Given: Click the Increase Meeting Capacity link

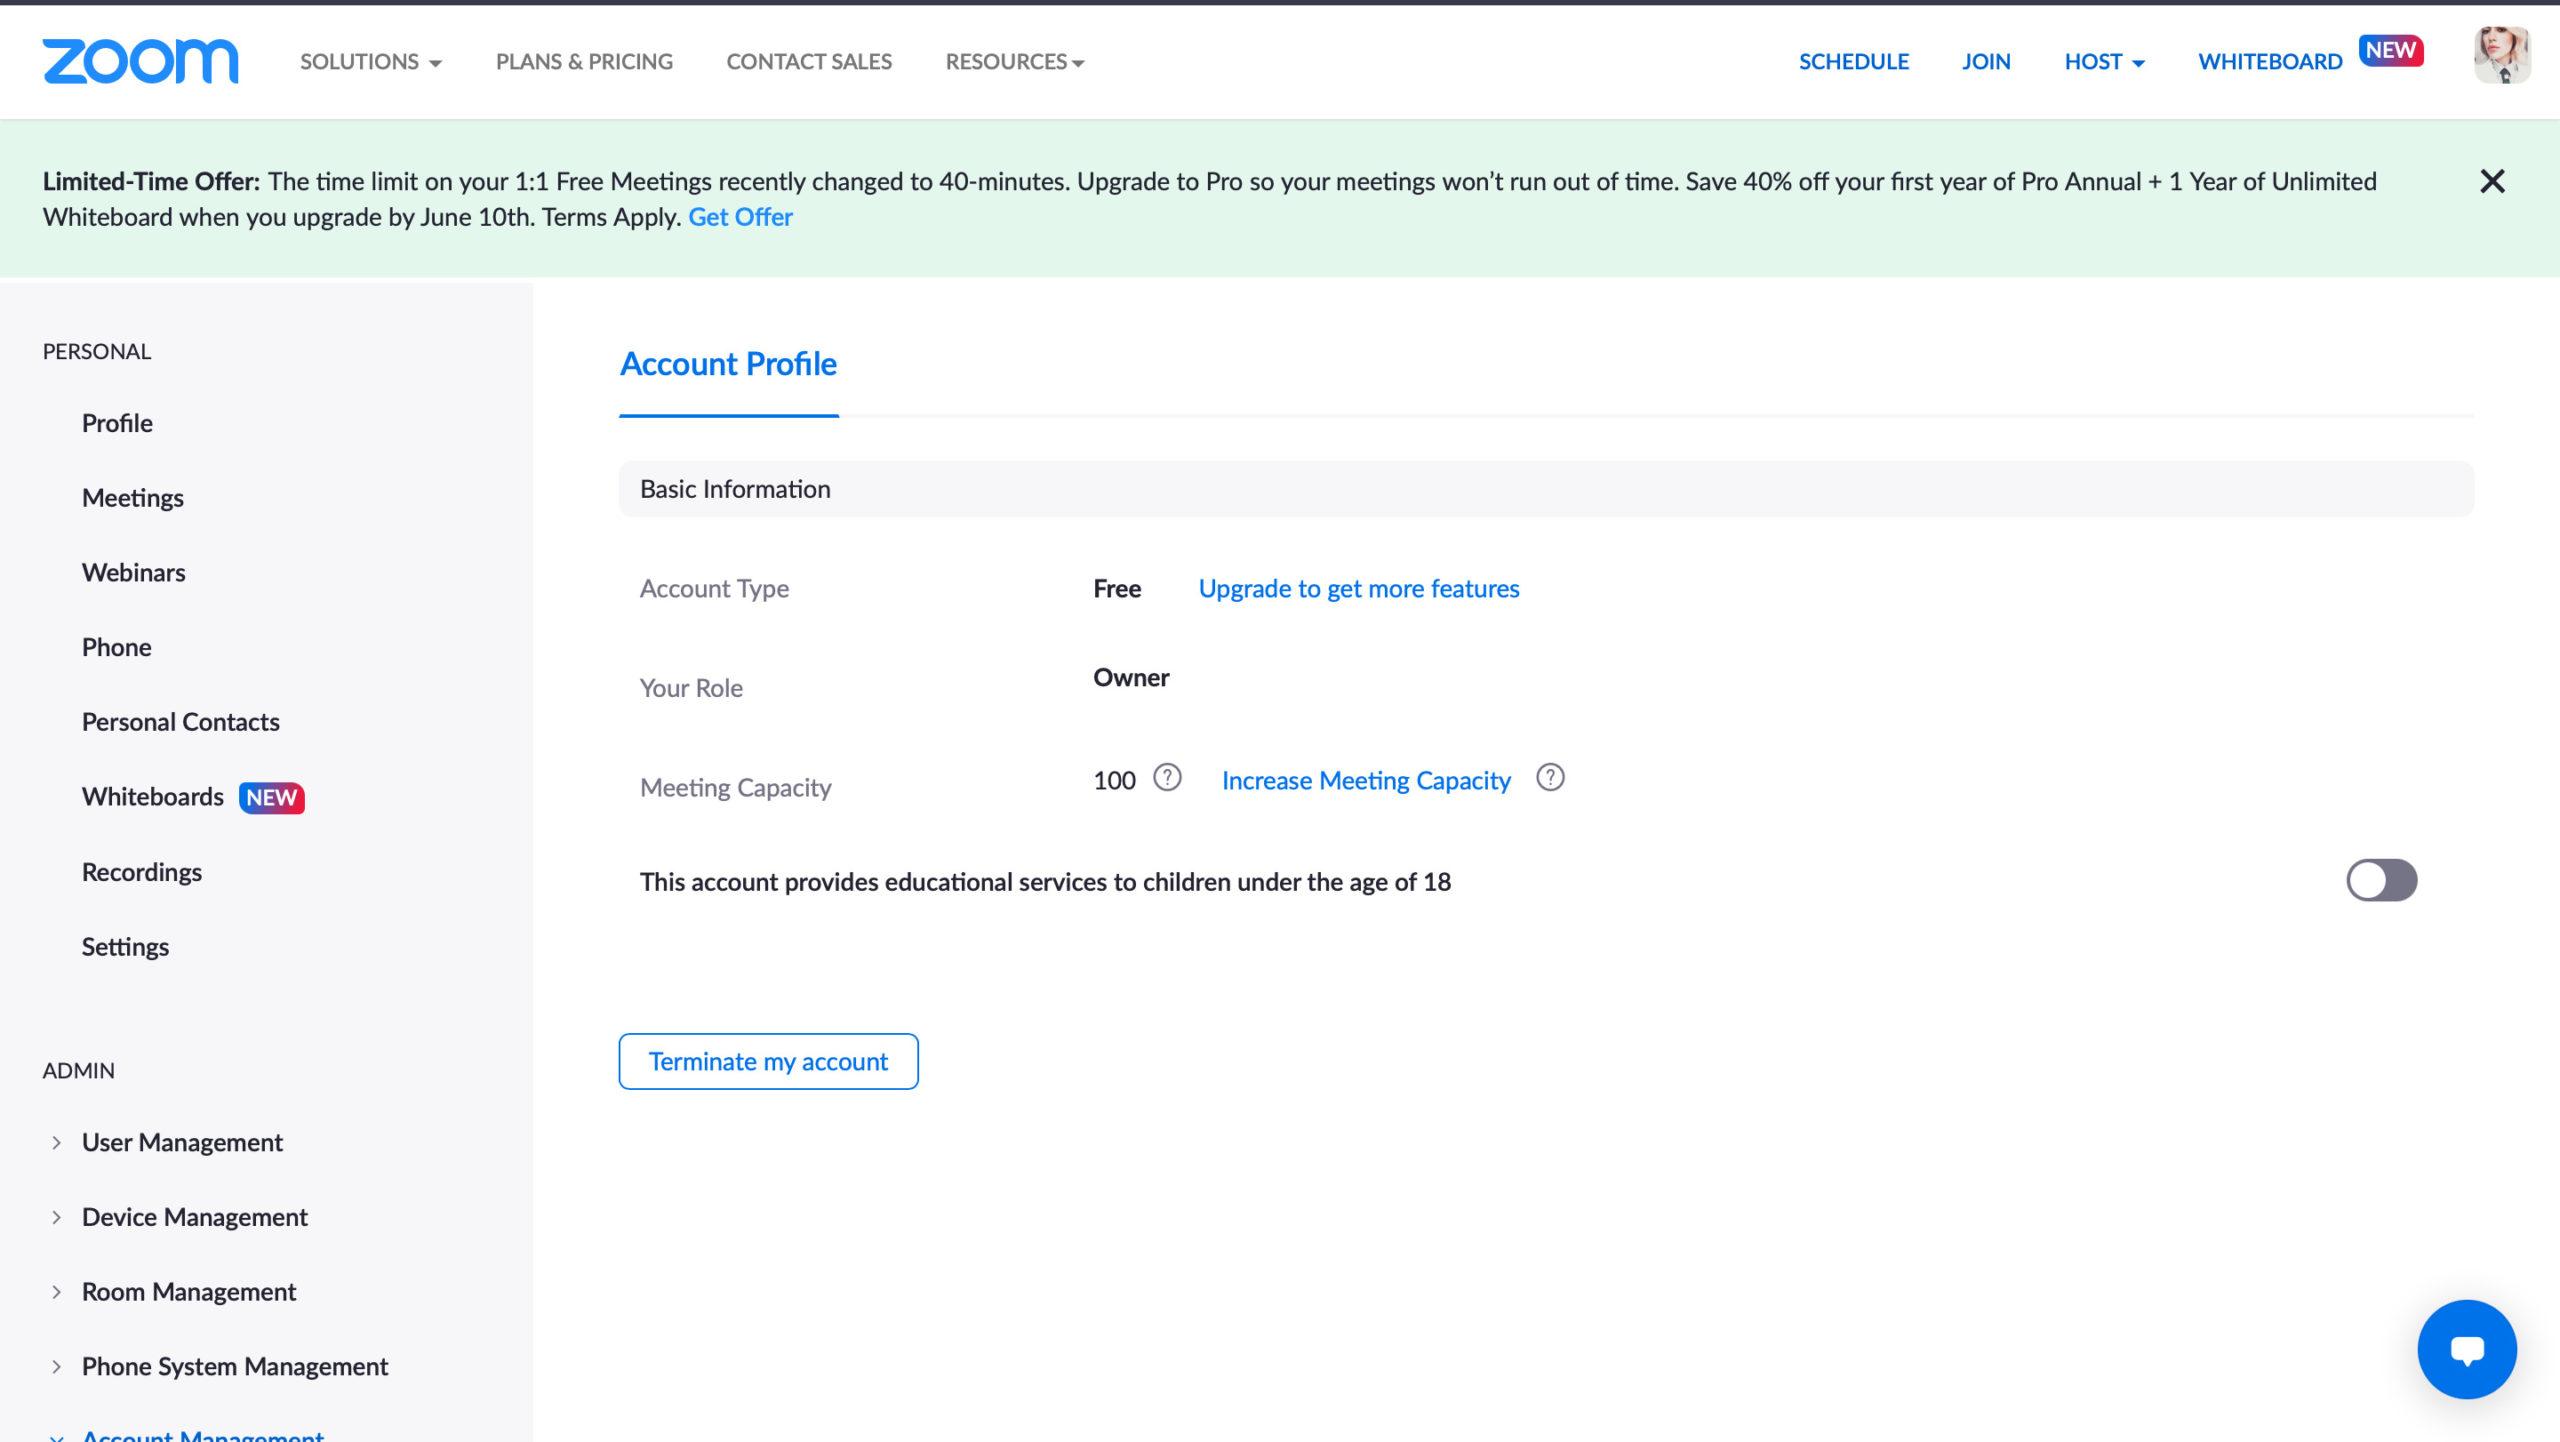Looking at the screenshot, I should (1364, 781).
